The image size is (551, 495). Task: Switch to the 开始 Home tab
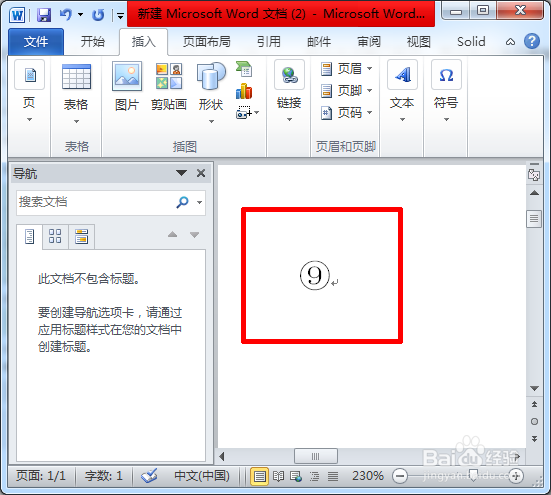[93, 41]
